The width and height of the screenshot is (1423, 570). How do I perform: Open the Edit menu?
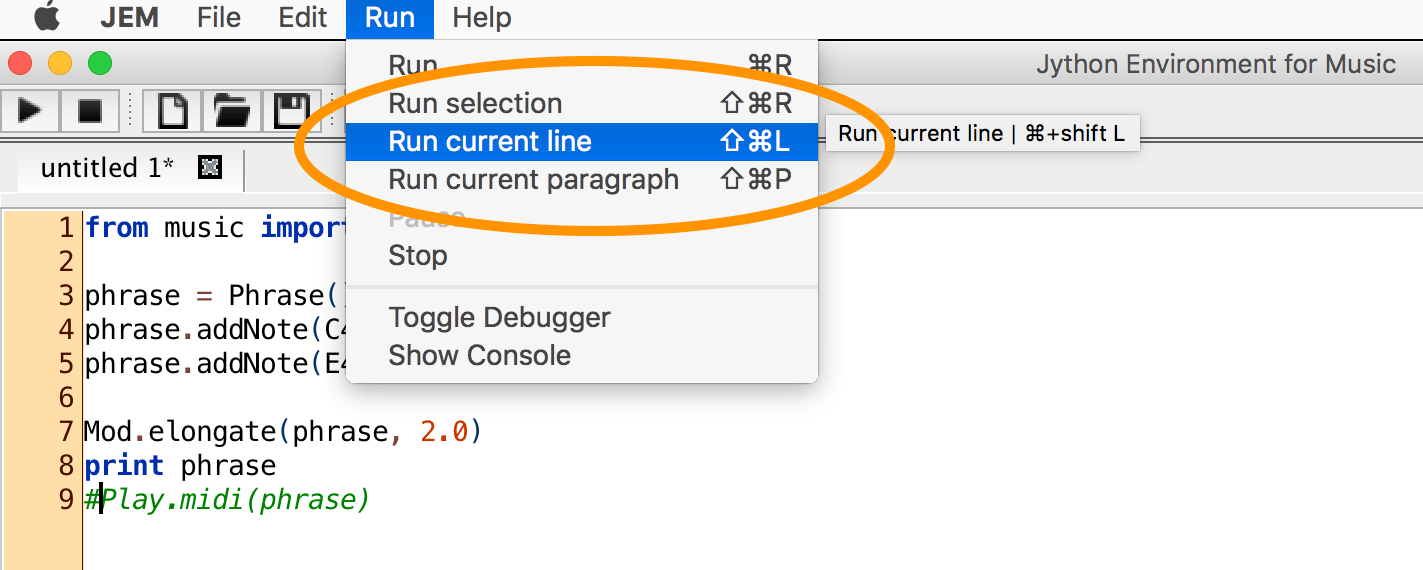pyautogui.click(x=303, y=17)
